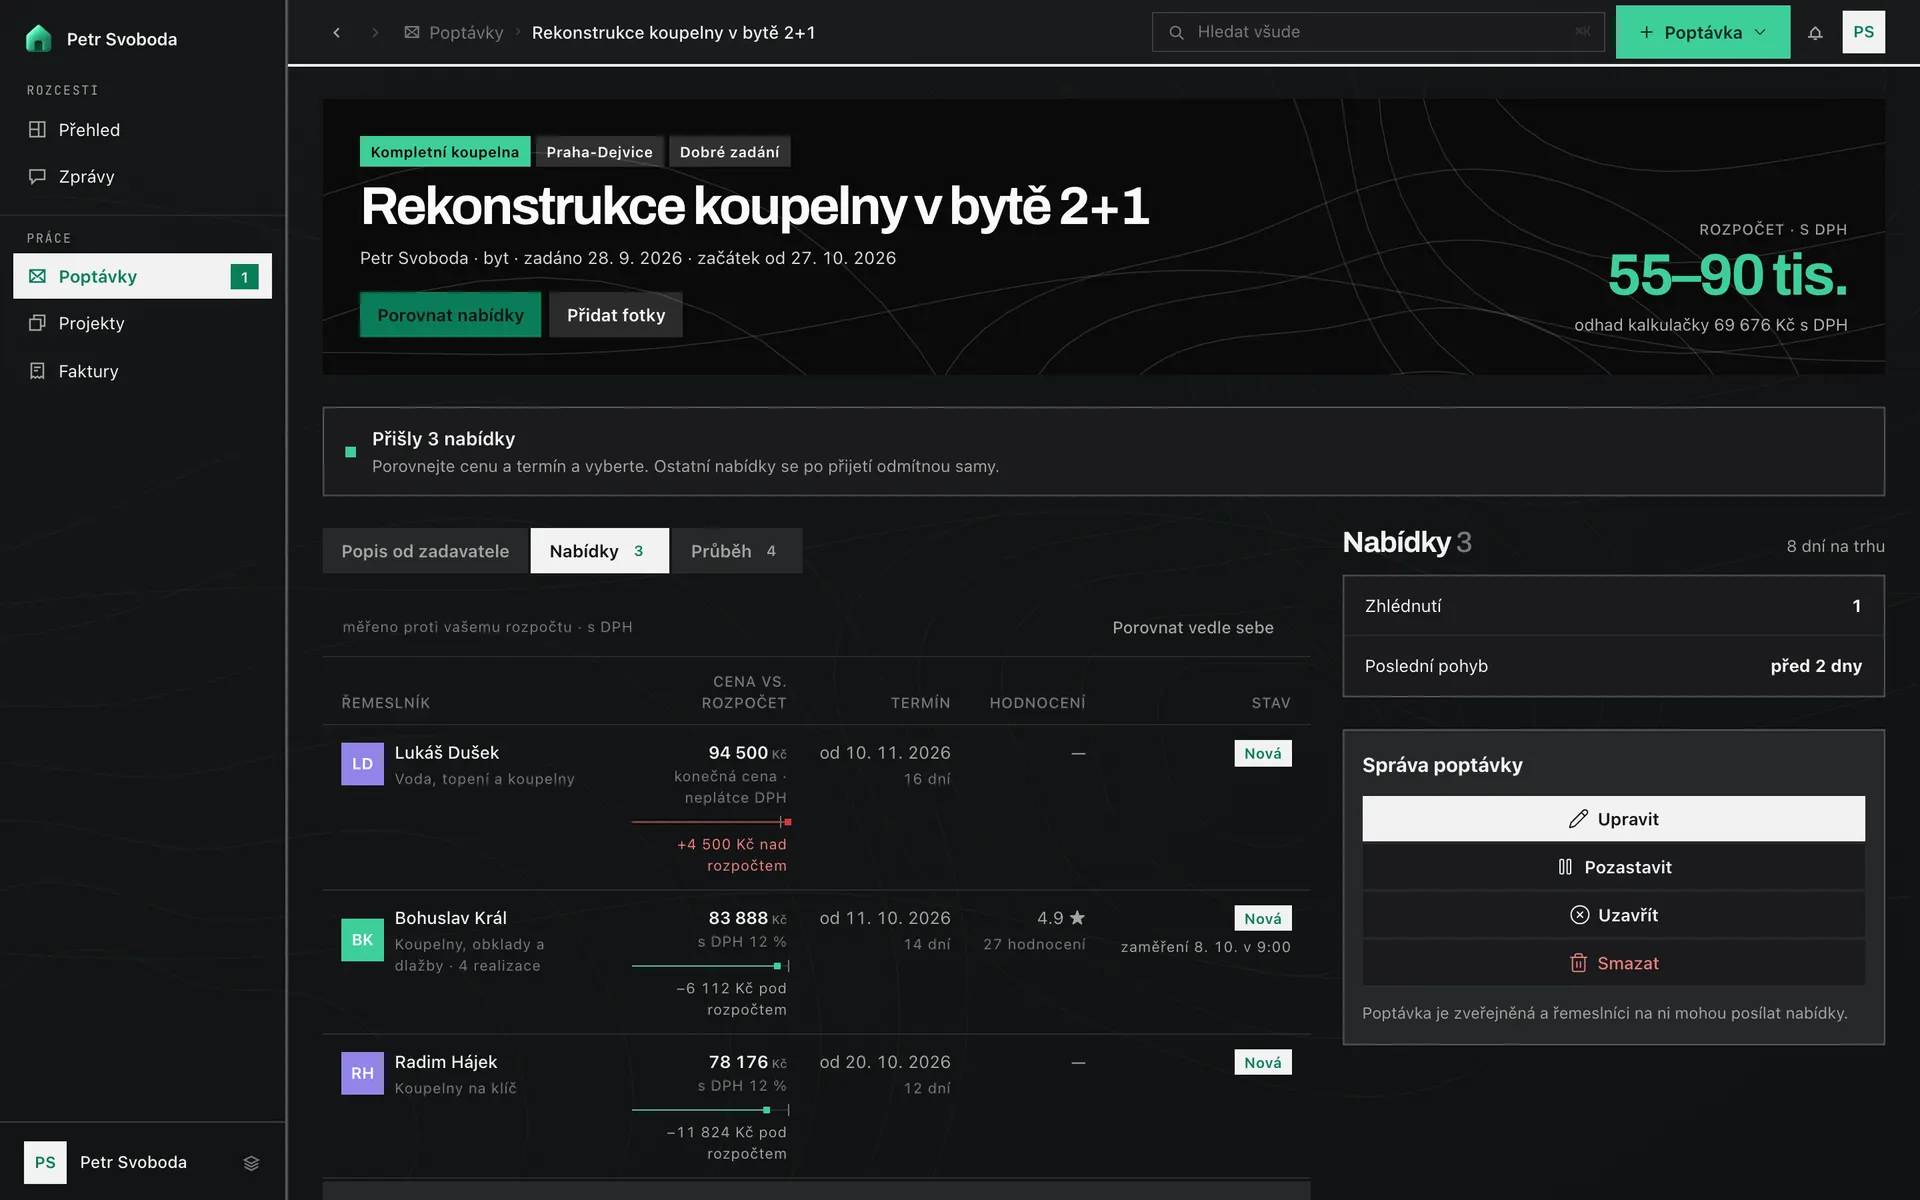Open the layers switcher icon by Petr Svoboda
The height and width of the screenshot is (1200, 1920).
coord(251,1163)
